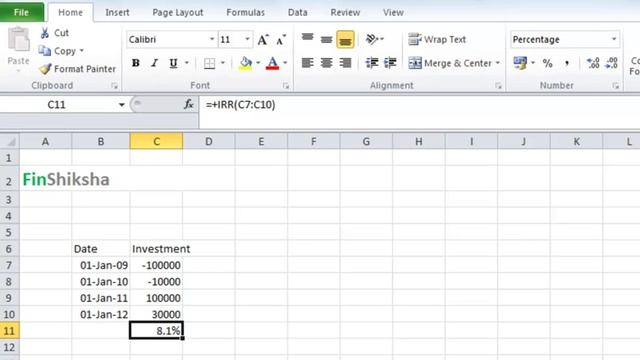Switch to the Formulas tab
The image size is (640, 360).
click(x=245, y=13)
